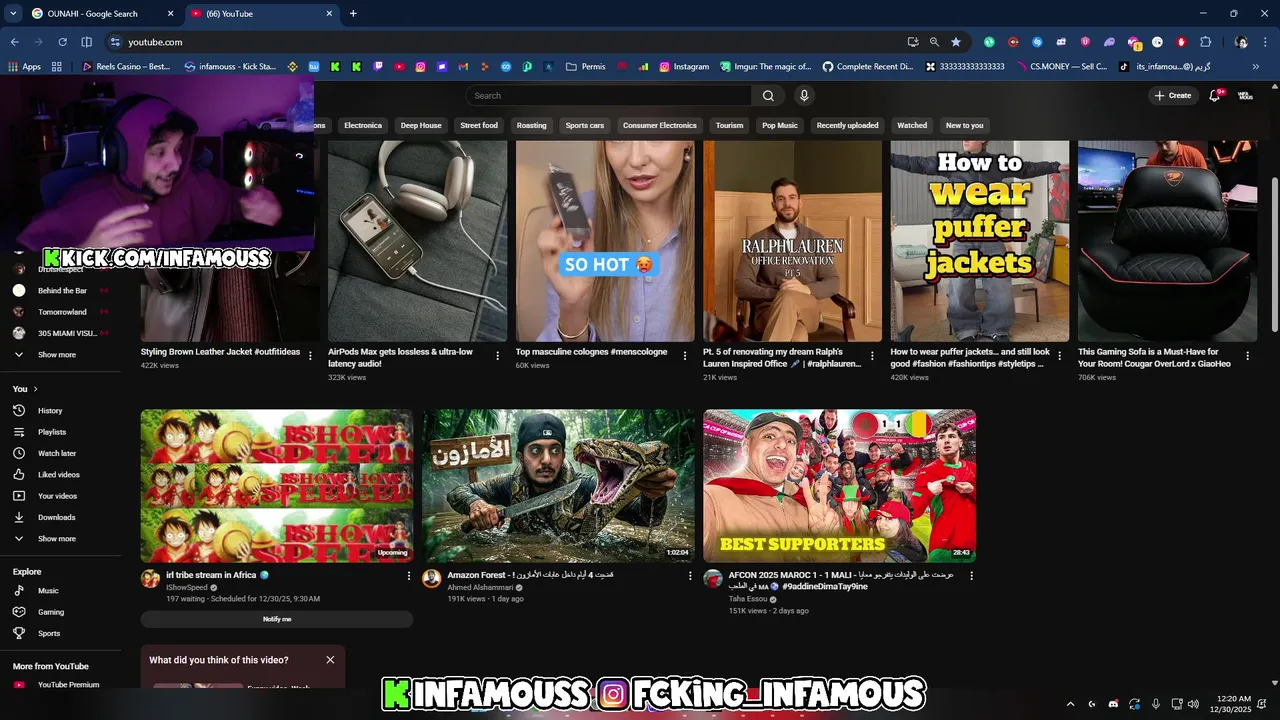
Task: Open Music under Explore
Action: (48, 591)
